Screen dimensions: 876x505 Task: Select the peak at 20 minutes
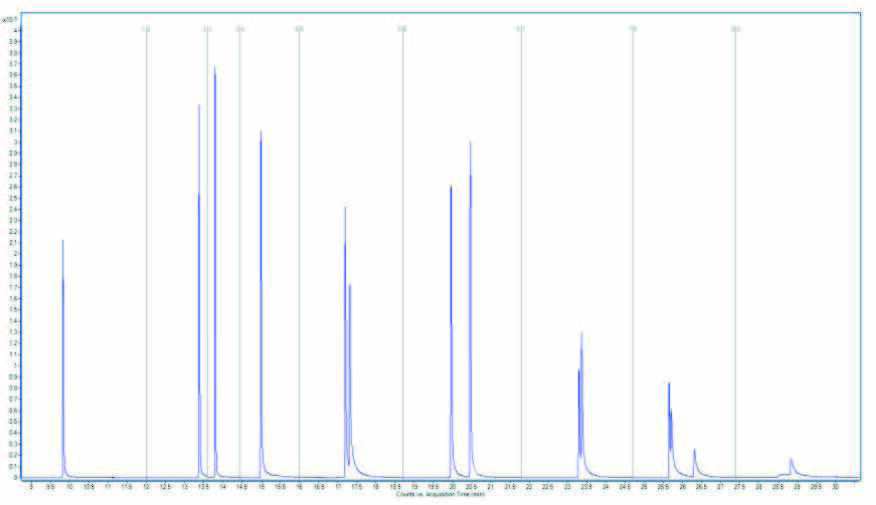451,330
